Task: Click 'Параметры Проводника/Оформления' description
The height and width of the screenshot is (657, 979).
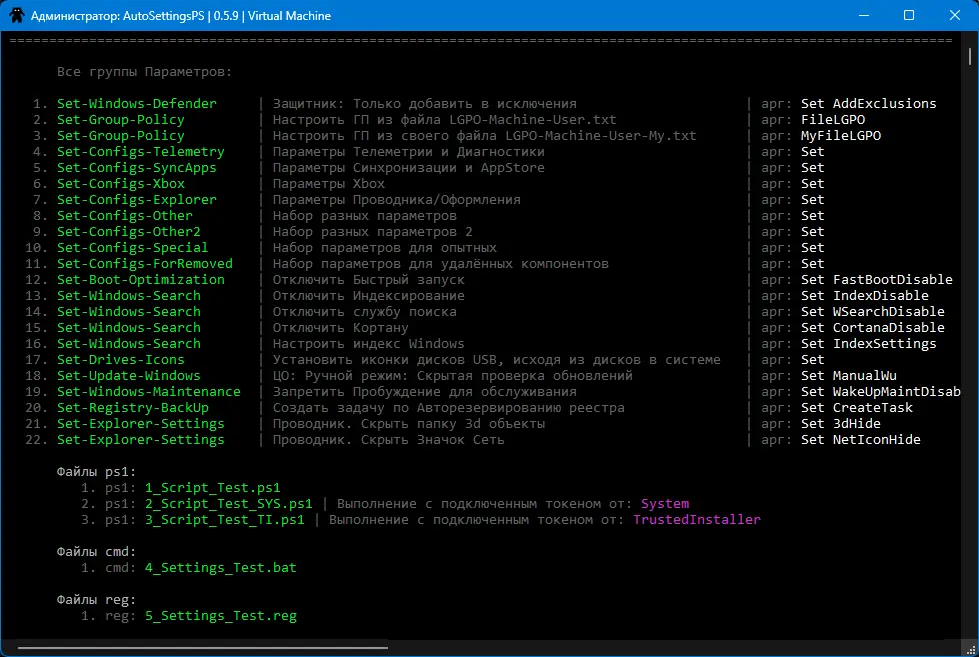Action: point(396,200)
